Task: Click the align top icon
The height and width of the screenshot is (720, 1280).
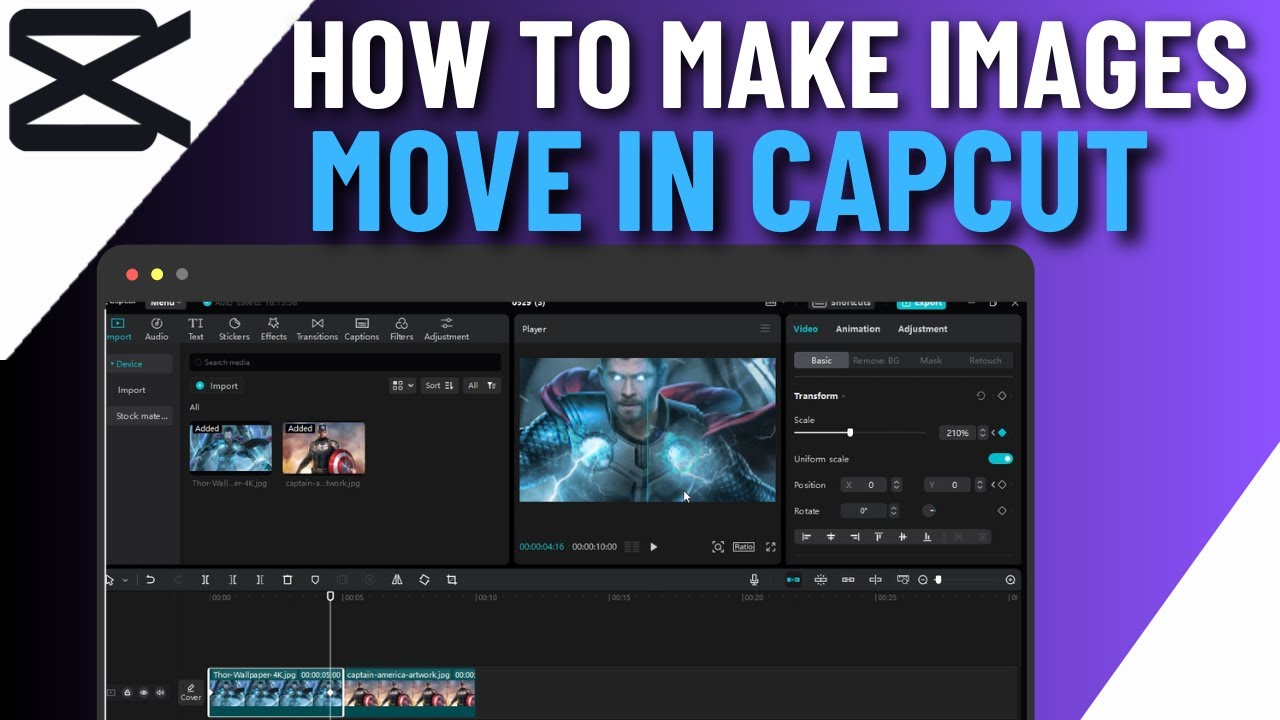Action: (879, 537)
